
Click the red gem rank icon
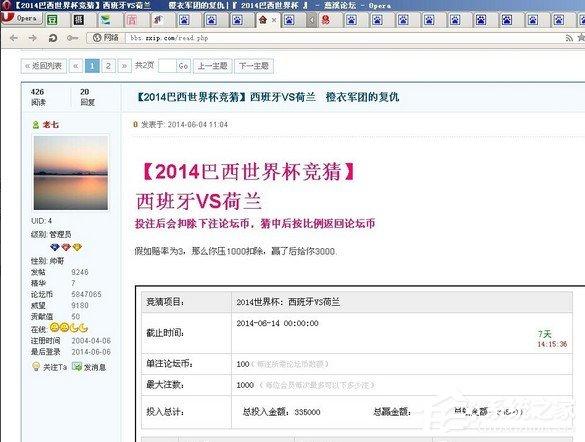pyautogui.click(x=66, y=247)
